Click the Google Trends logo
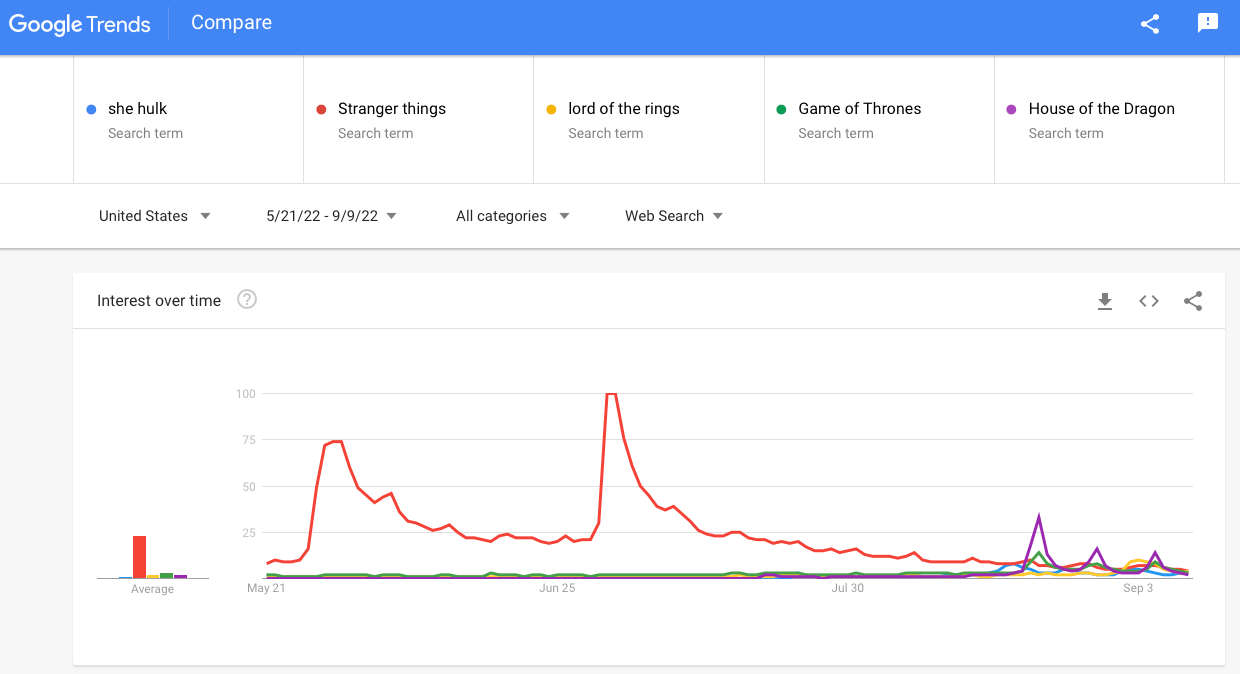Image resolution: width=1240 pixels, height=674 pixels. (80, 23)
